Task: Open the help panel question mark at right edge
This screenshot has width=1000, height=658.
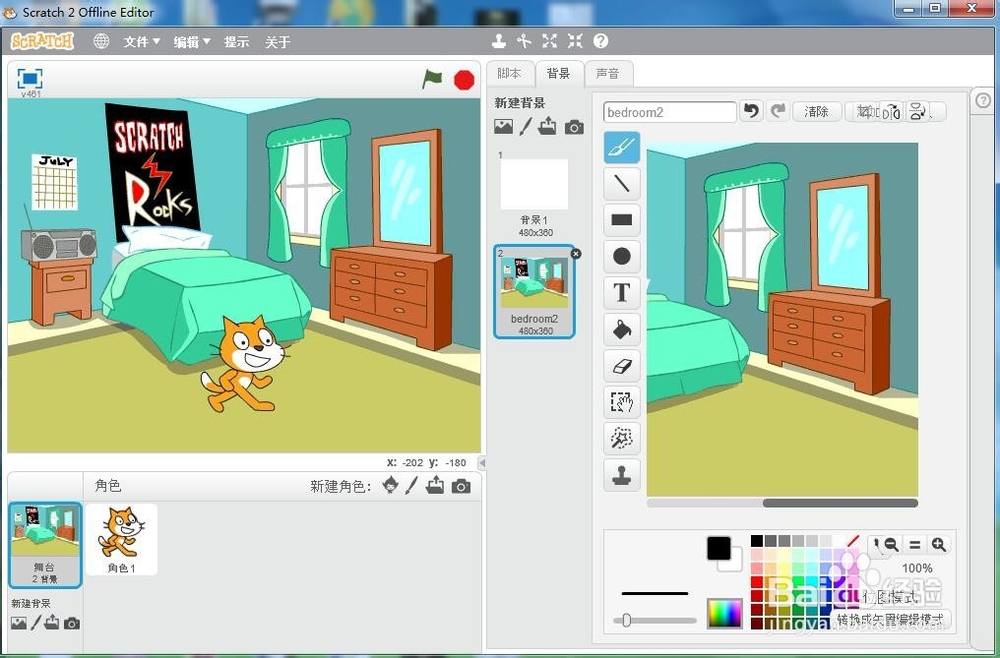Action: coord(983,100)
